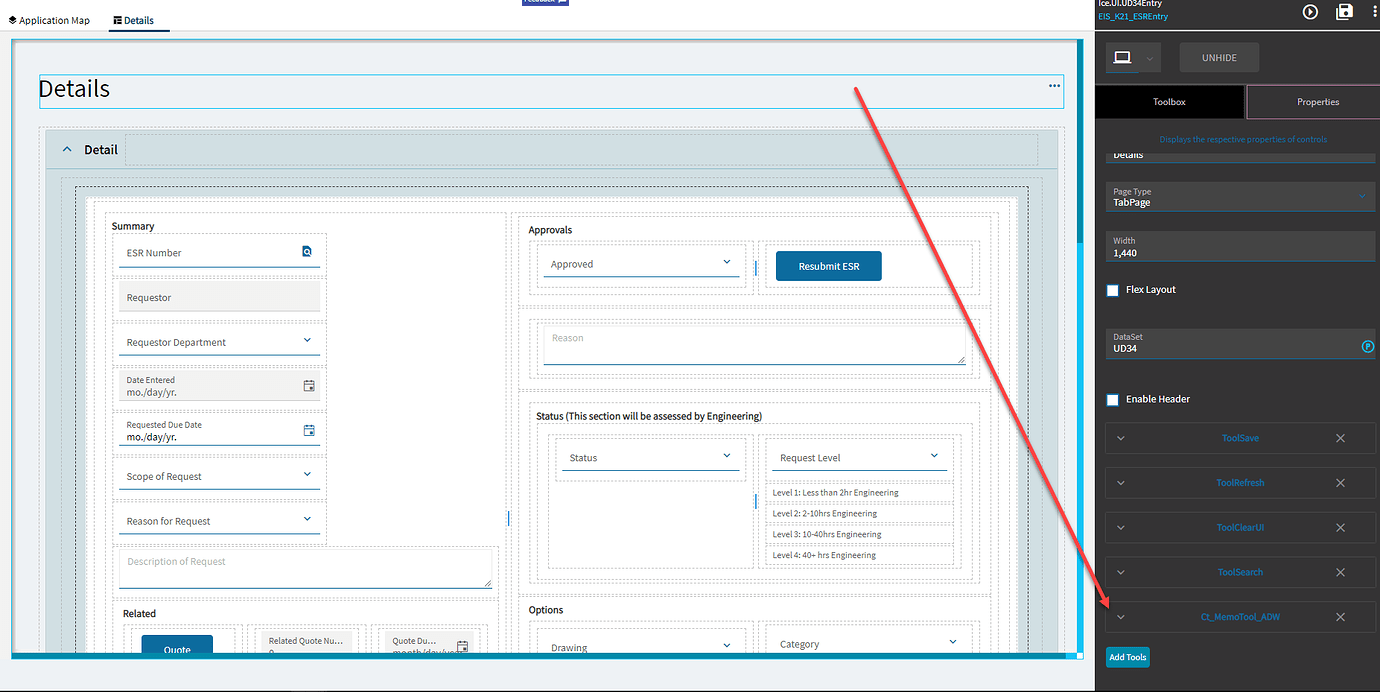Select the Details tab
Screen dimensions: 1380x692
click(x=138, y=19)
